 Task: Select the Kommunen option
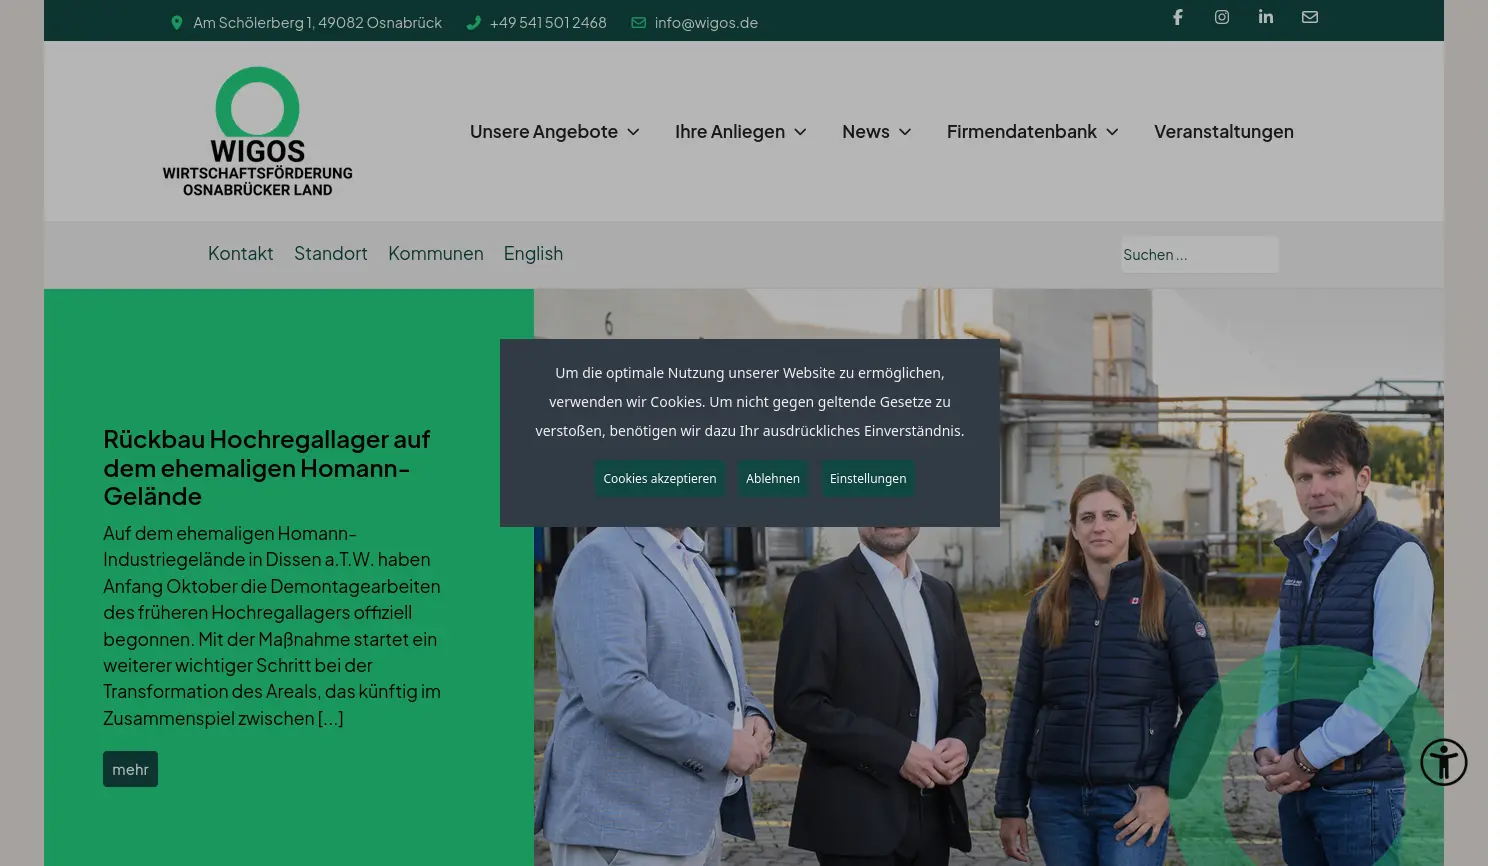pos(435,253)
